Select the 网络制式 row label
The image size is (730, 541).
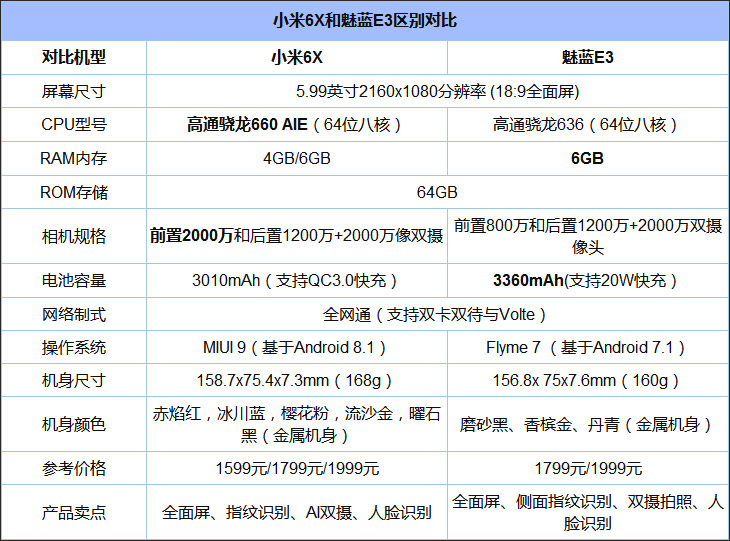[74, 314]
